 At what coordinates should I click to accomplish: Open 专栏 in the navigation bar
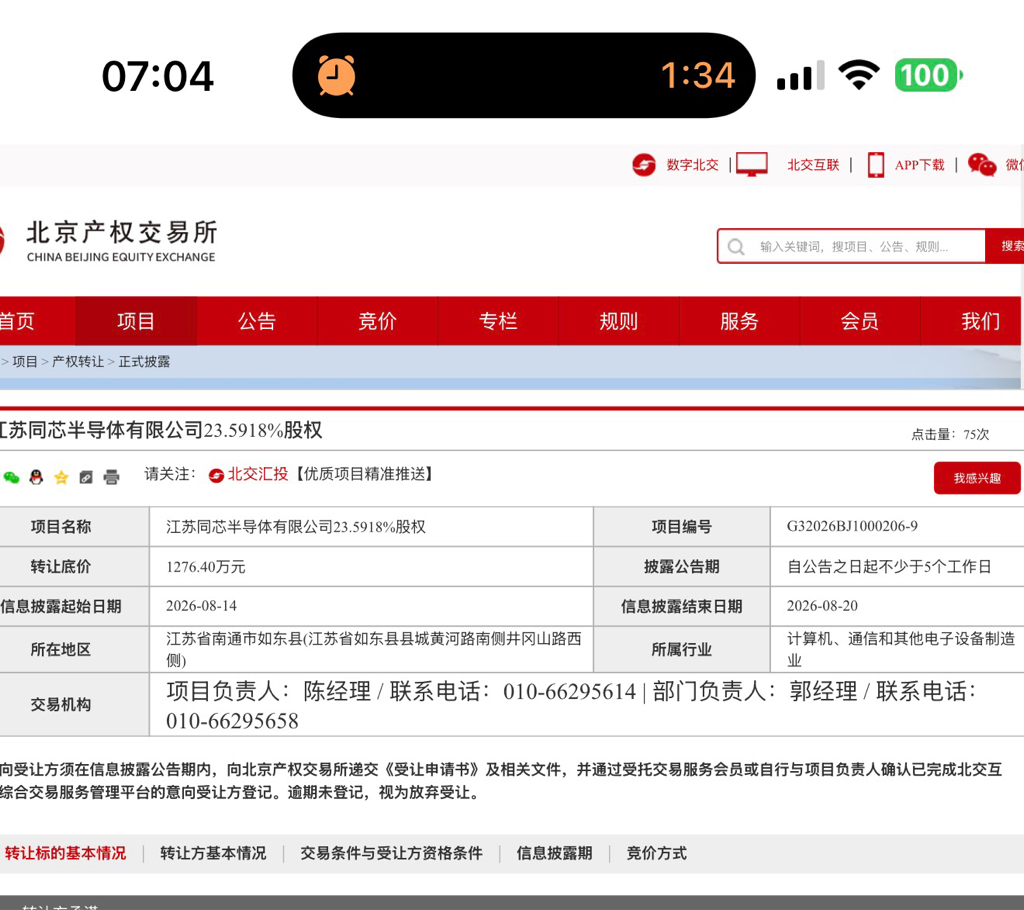click(x=498, y=321)
